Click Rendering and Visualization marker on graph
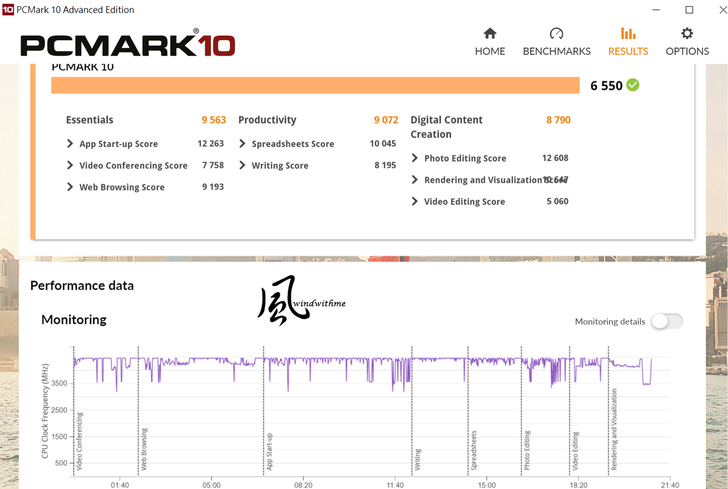Image resolution: width=728 pixels, height=489 pixels. (614, 430)
